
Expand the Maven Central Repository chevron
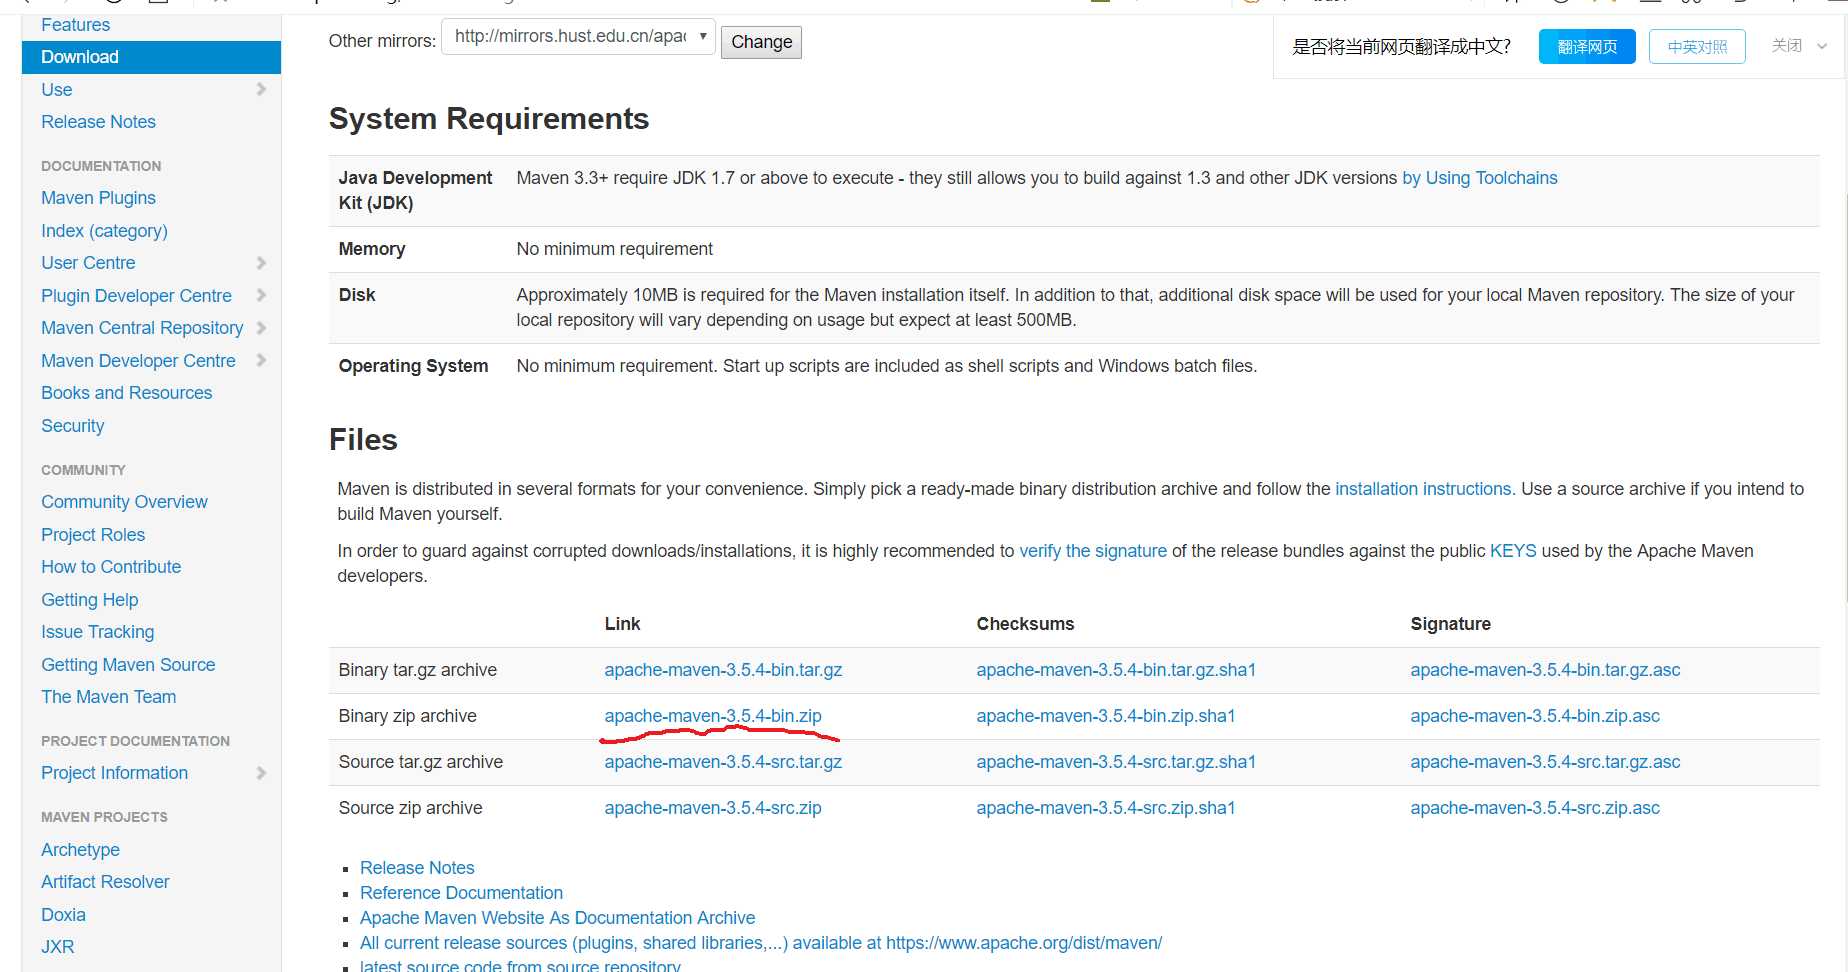(261, 328)
